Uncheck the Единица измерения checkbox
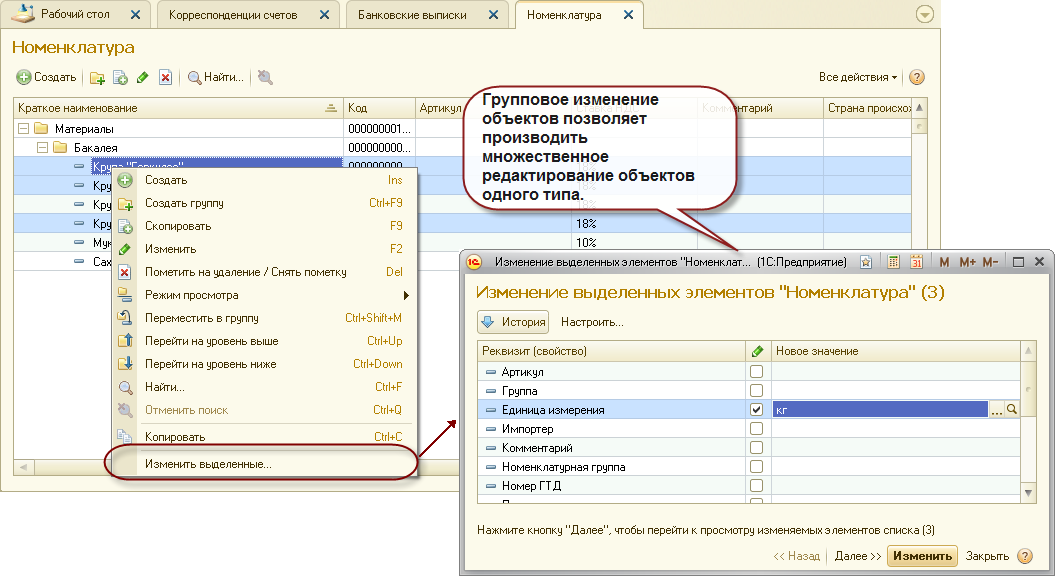 tap(757, 410)
